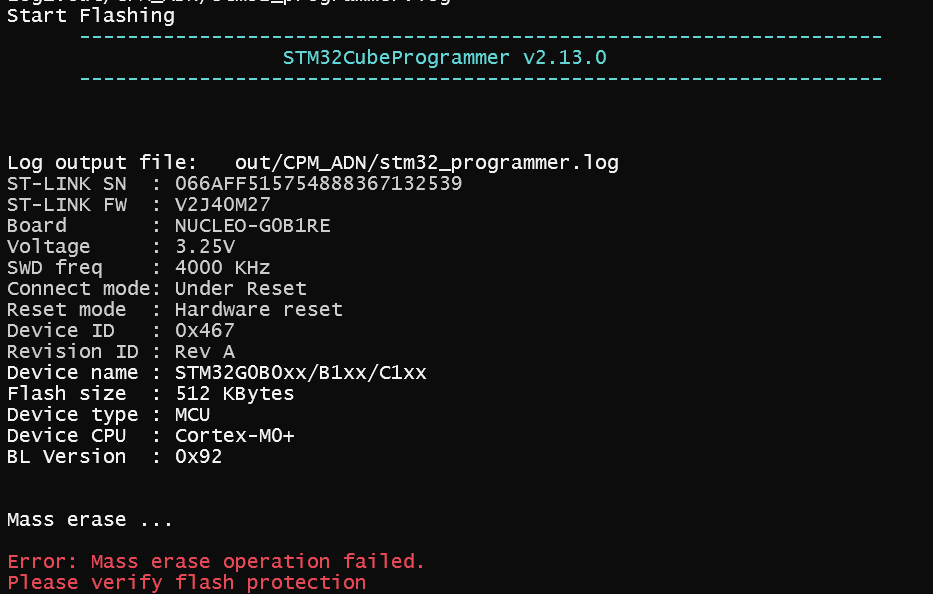Click the Start Flashing line

[x=91, y=16]
